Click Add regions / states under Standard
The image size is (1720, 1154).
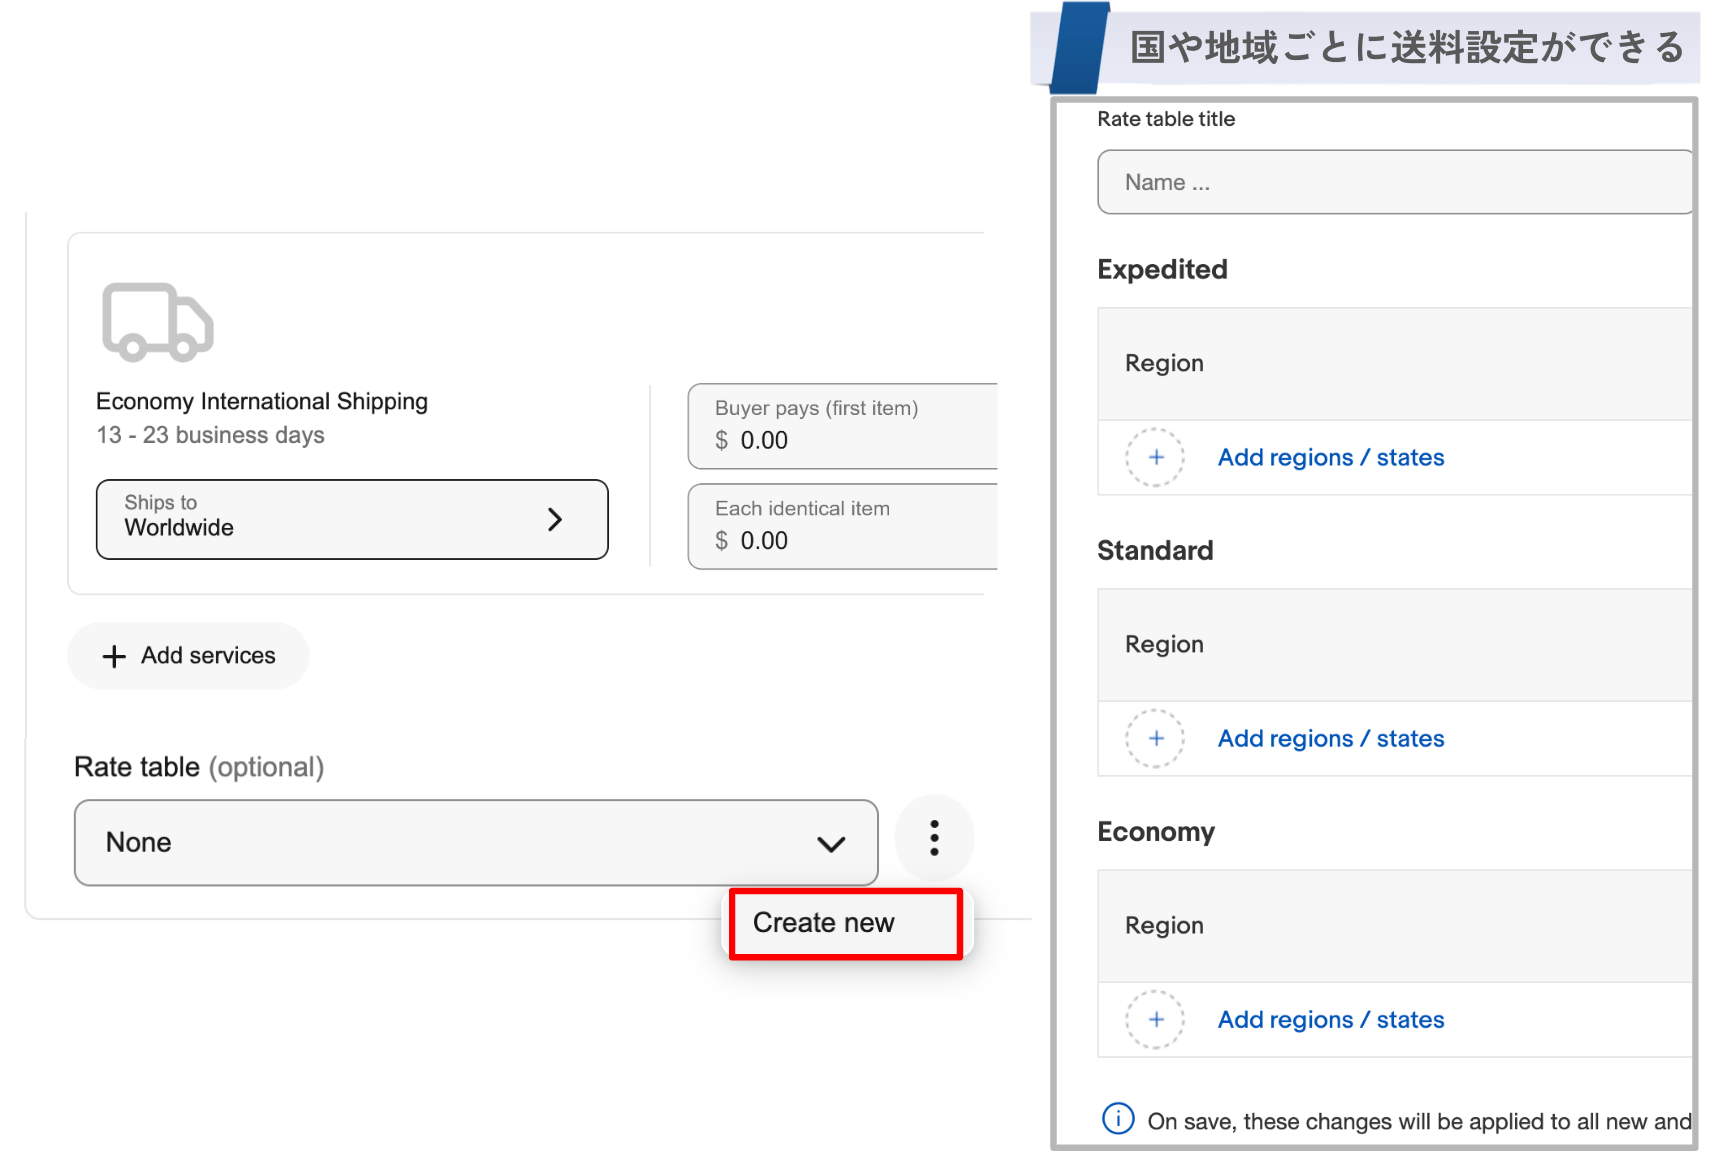[1330, 738]
